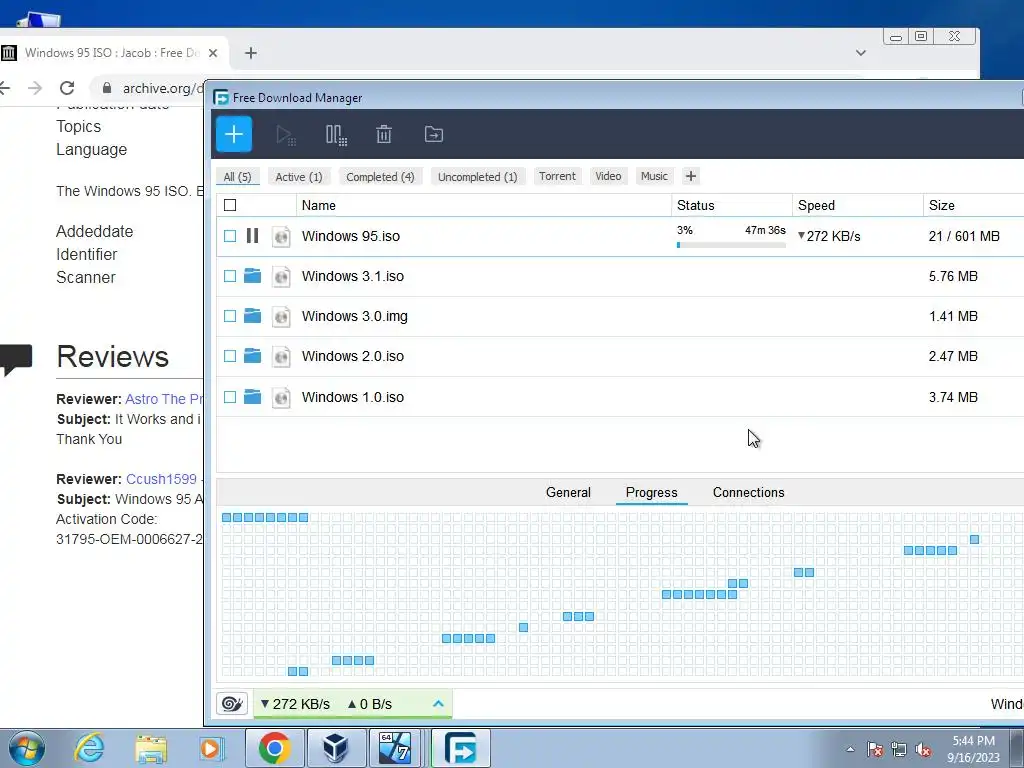
Task: Switch to the Connections details tab
Action: coord(748,492)
